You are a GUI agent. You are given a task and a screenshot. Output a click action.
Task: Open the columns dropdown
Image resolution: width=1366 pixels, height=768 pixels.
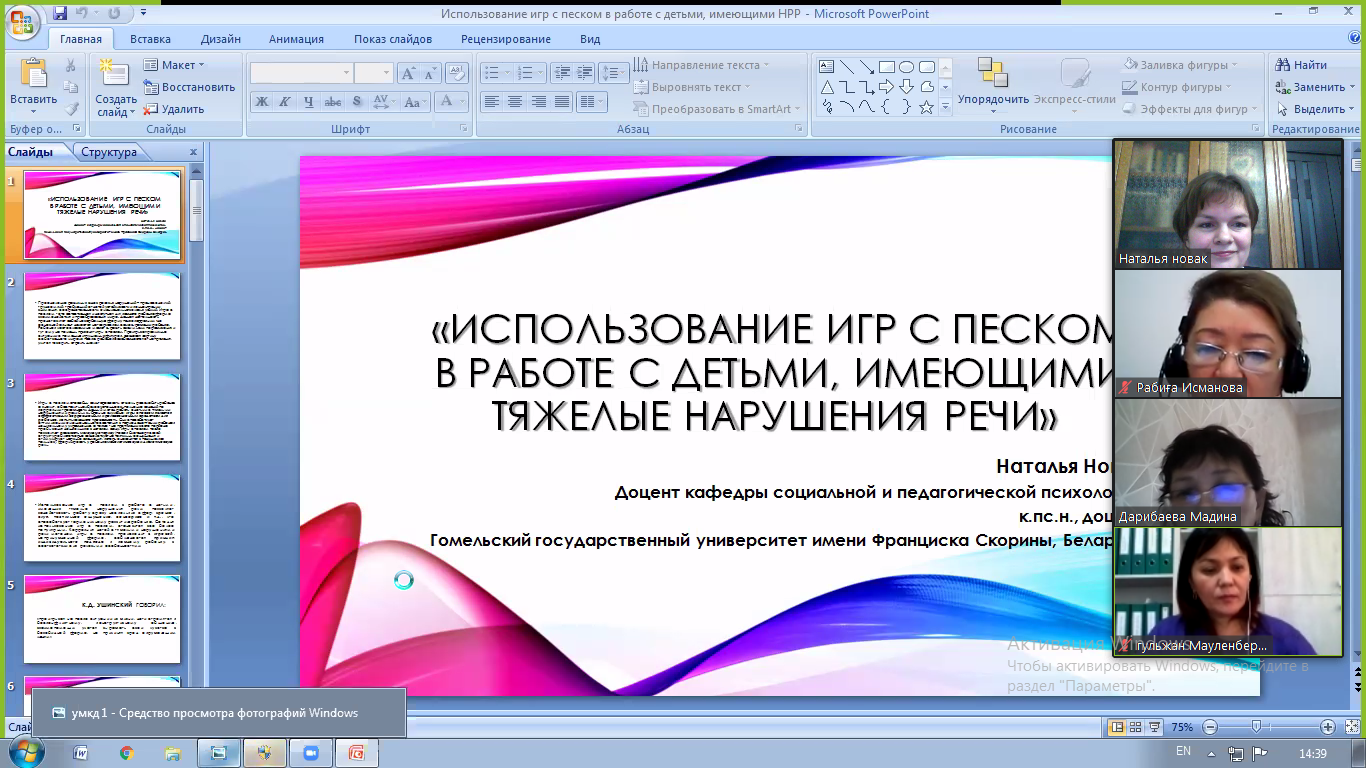591,101
